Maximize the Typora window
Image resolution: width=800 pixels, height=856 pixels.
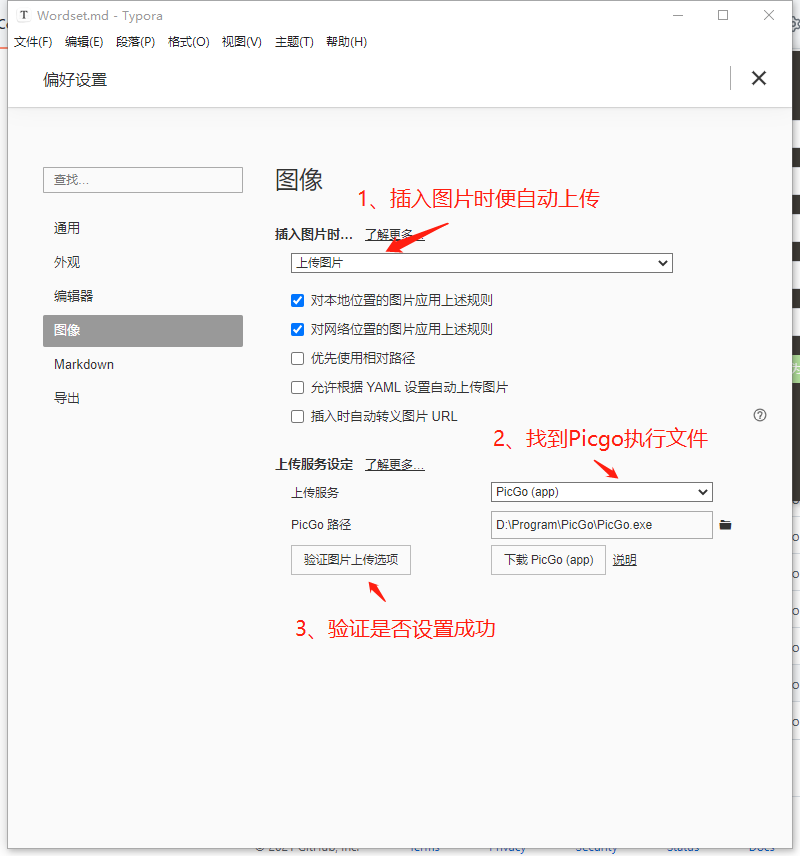coord(723,15)
